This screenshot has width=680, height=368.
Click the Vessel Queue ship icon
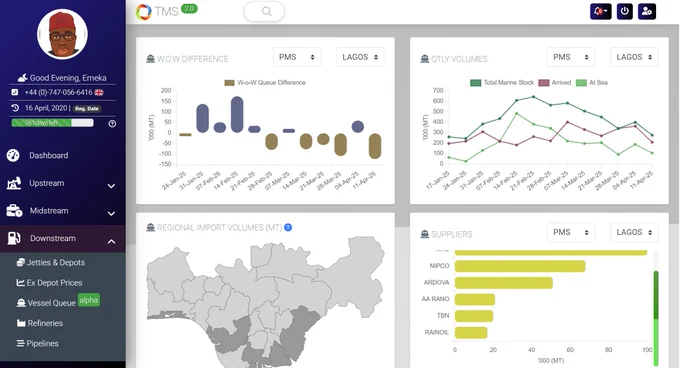click(x=21, y=303)
